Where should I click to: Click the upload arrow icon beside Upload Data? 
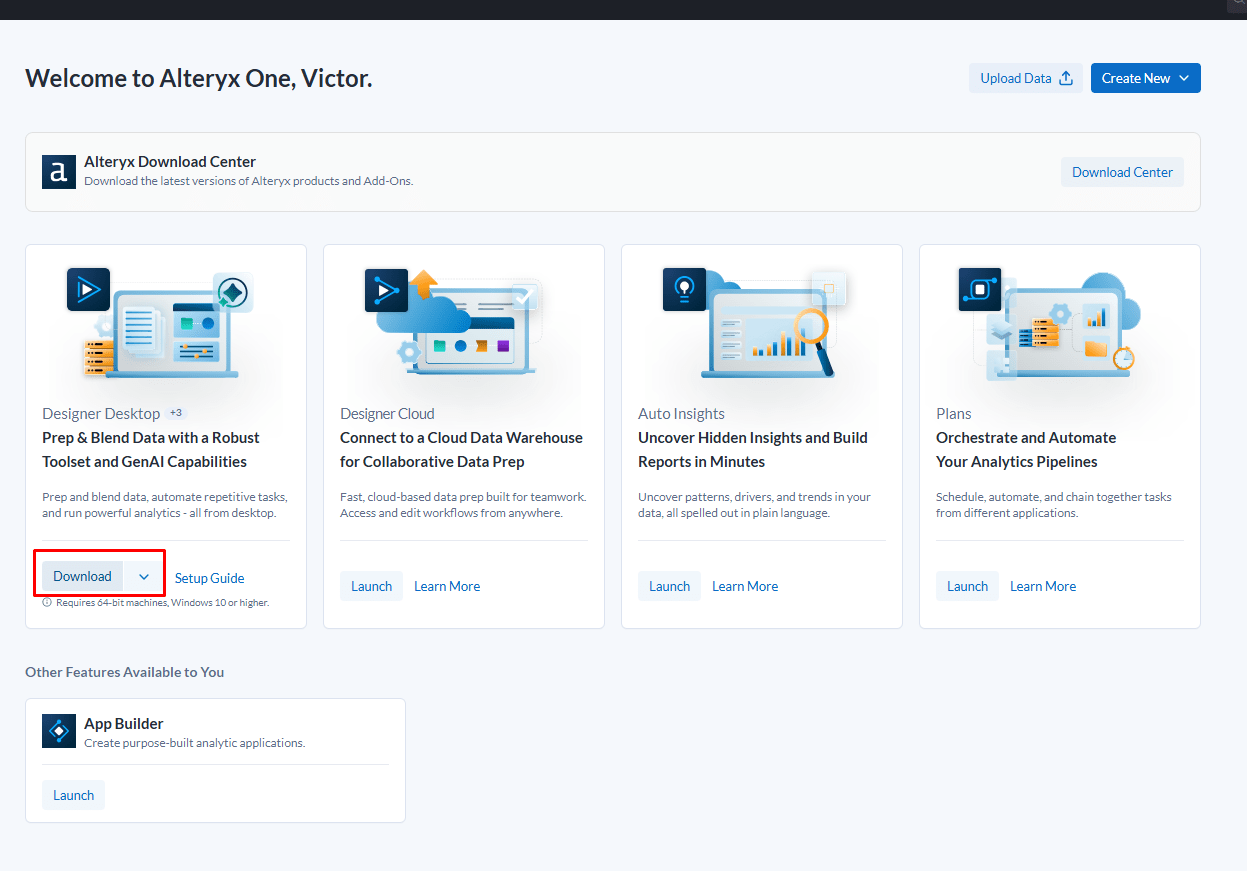(x=1066, y=78)
